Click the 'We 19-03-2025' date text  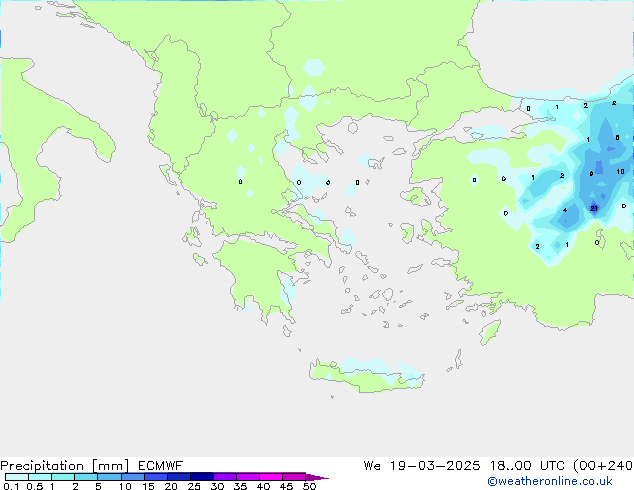tap(422, 466)
